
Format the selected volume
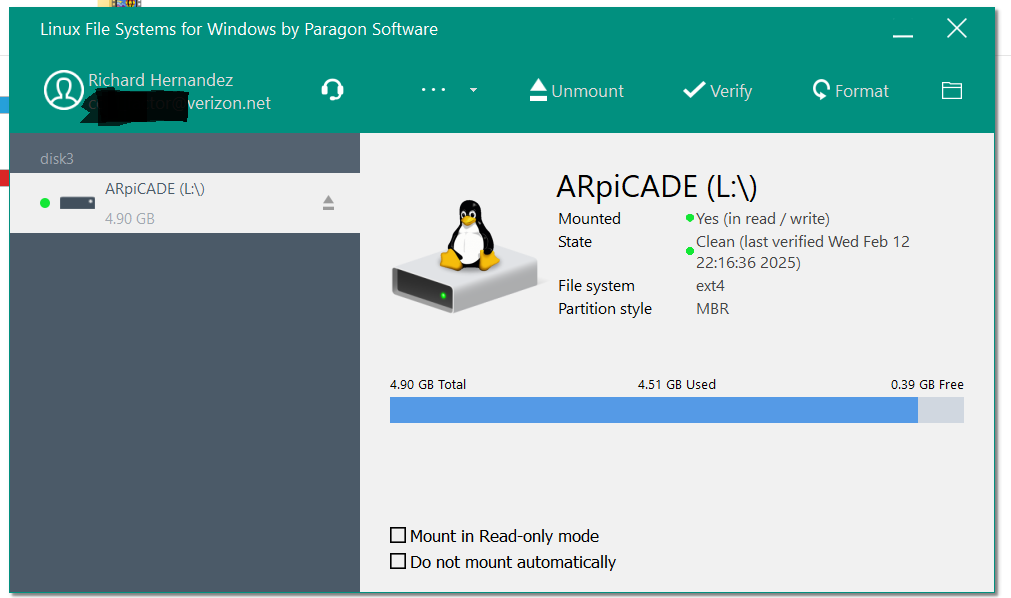click(850, 90)
